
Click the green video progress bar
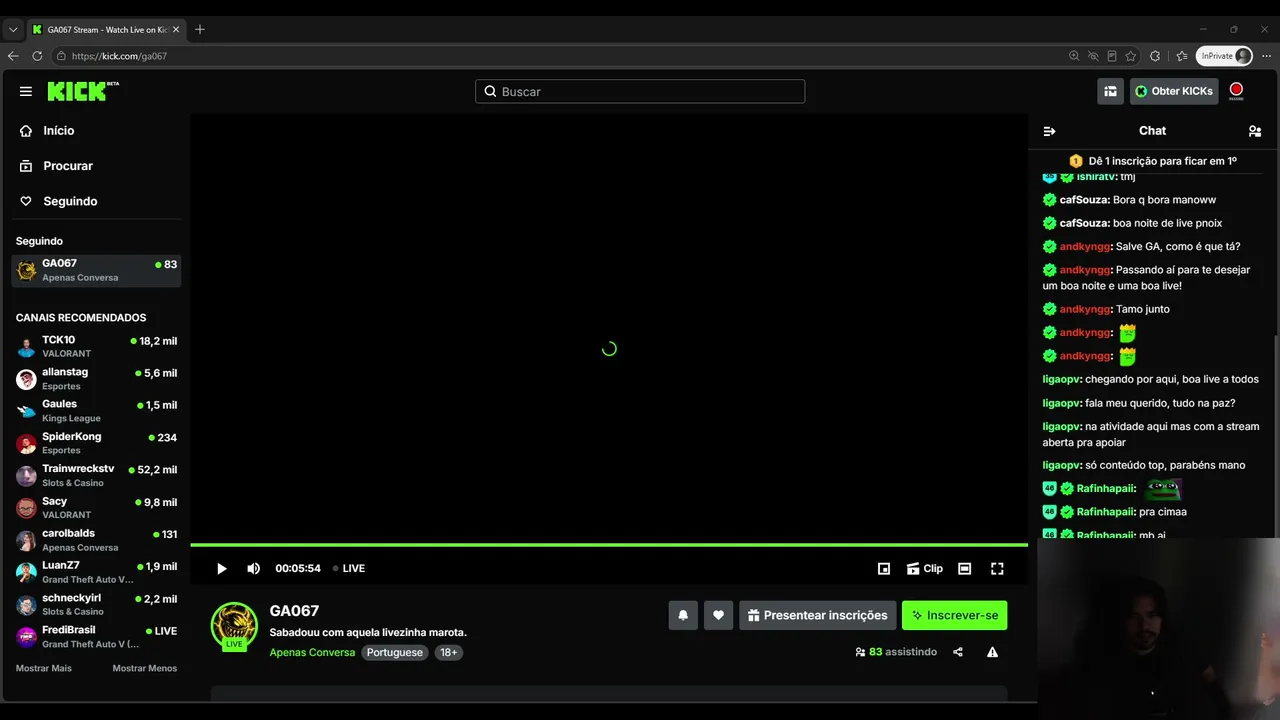(609, 545)
